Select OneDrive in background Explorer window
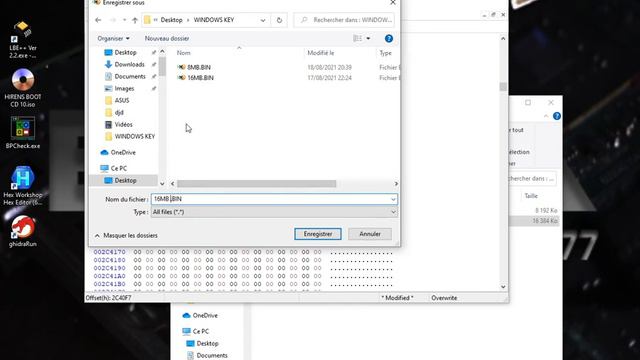The height and width of the screenshot is (360, 640). (200, 316)
